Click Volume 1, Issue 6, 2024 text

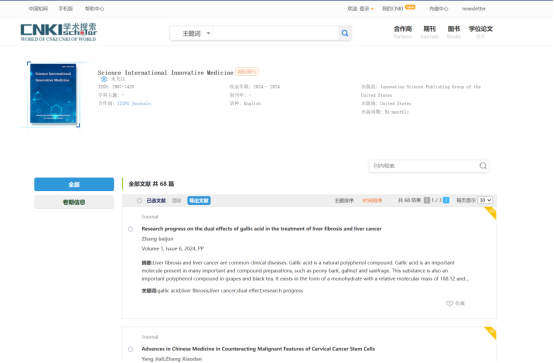coord(173,248)
